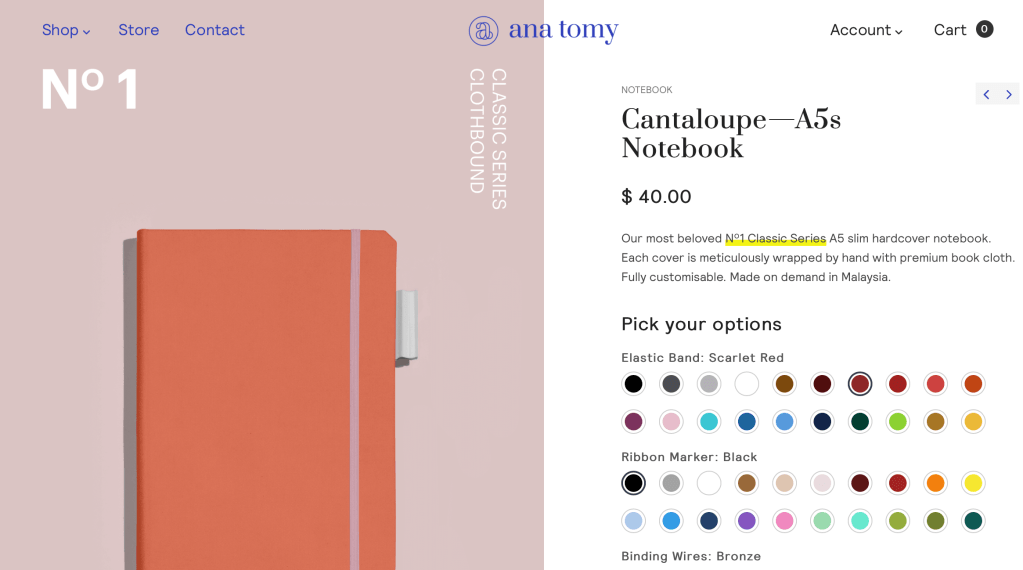Open the cart item count badge
The width and height of the screenshot is (1023, 570).
[985, 29]
